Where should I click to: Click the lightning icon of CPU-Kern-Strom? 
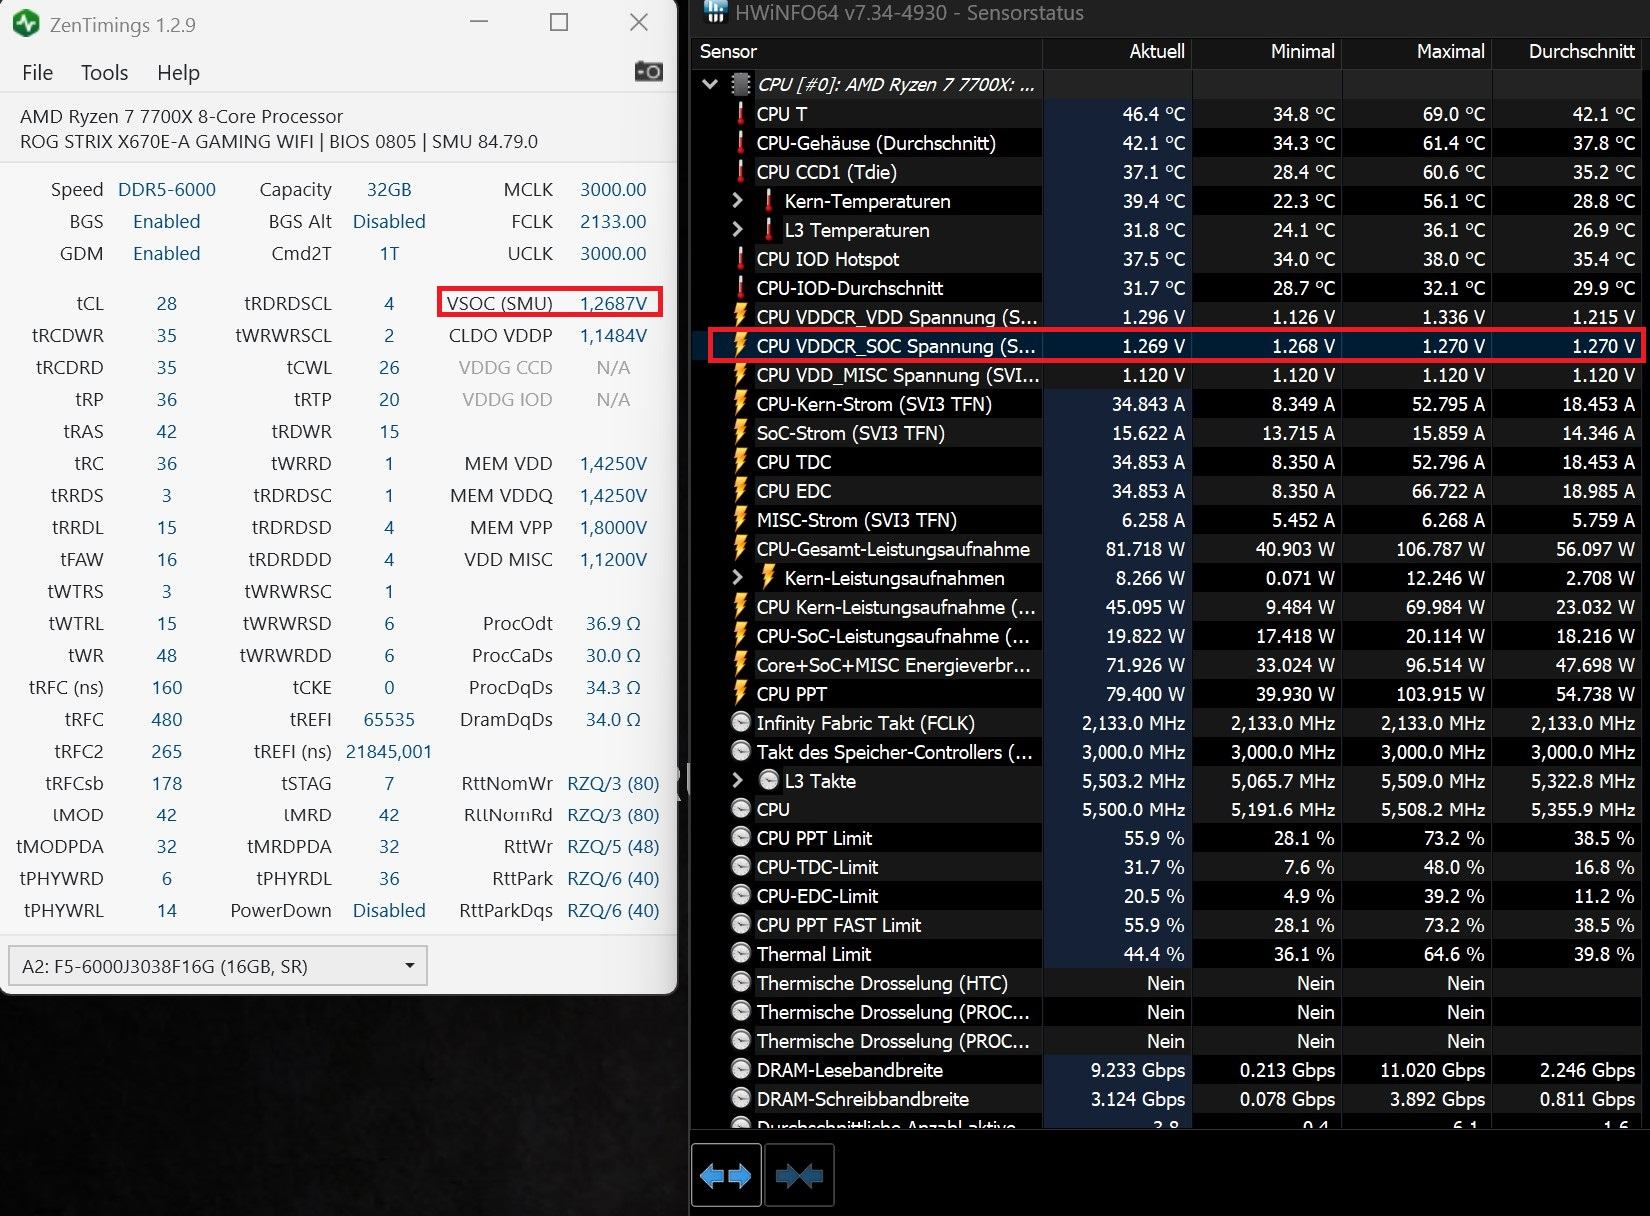pos(741,404)
